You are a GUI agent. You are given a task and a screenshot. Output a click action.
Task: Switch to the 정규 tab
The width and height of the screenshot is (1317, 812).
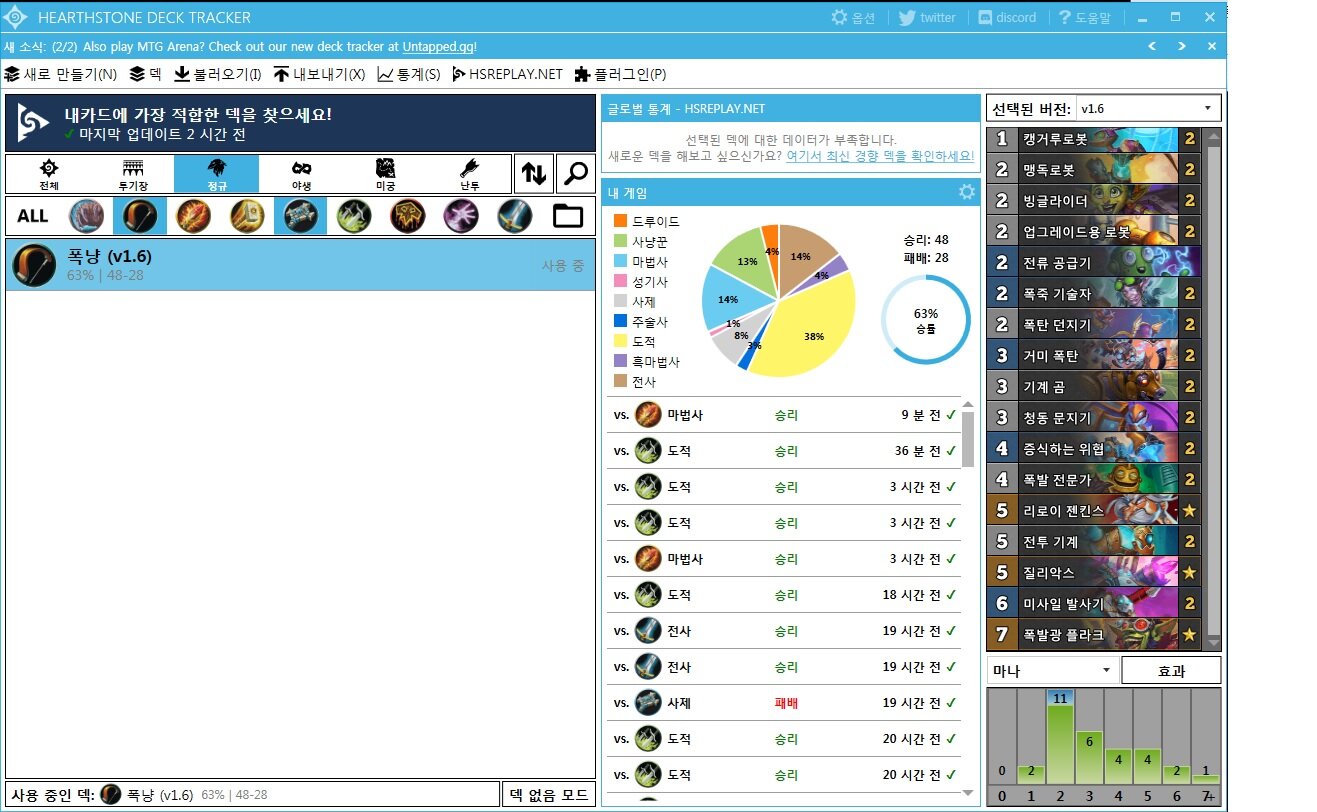(x=217, y=174)
